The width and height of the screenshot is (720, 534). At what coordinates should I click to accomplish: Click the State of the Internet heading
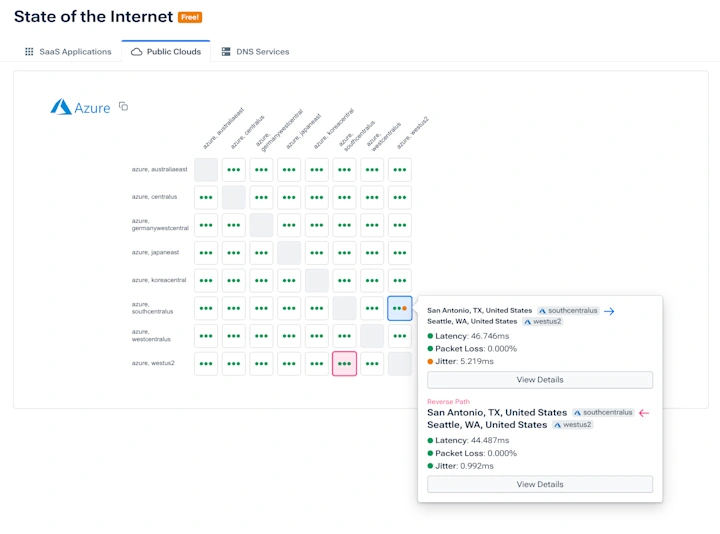click(x=93, y=17)
